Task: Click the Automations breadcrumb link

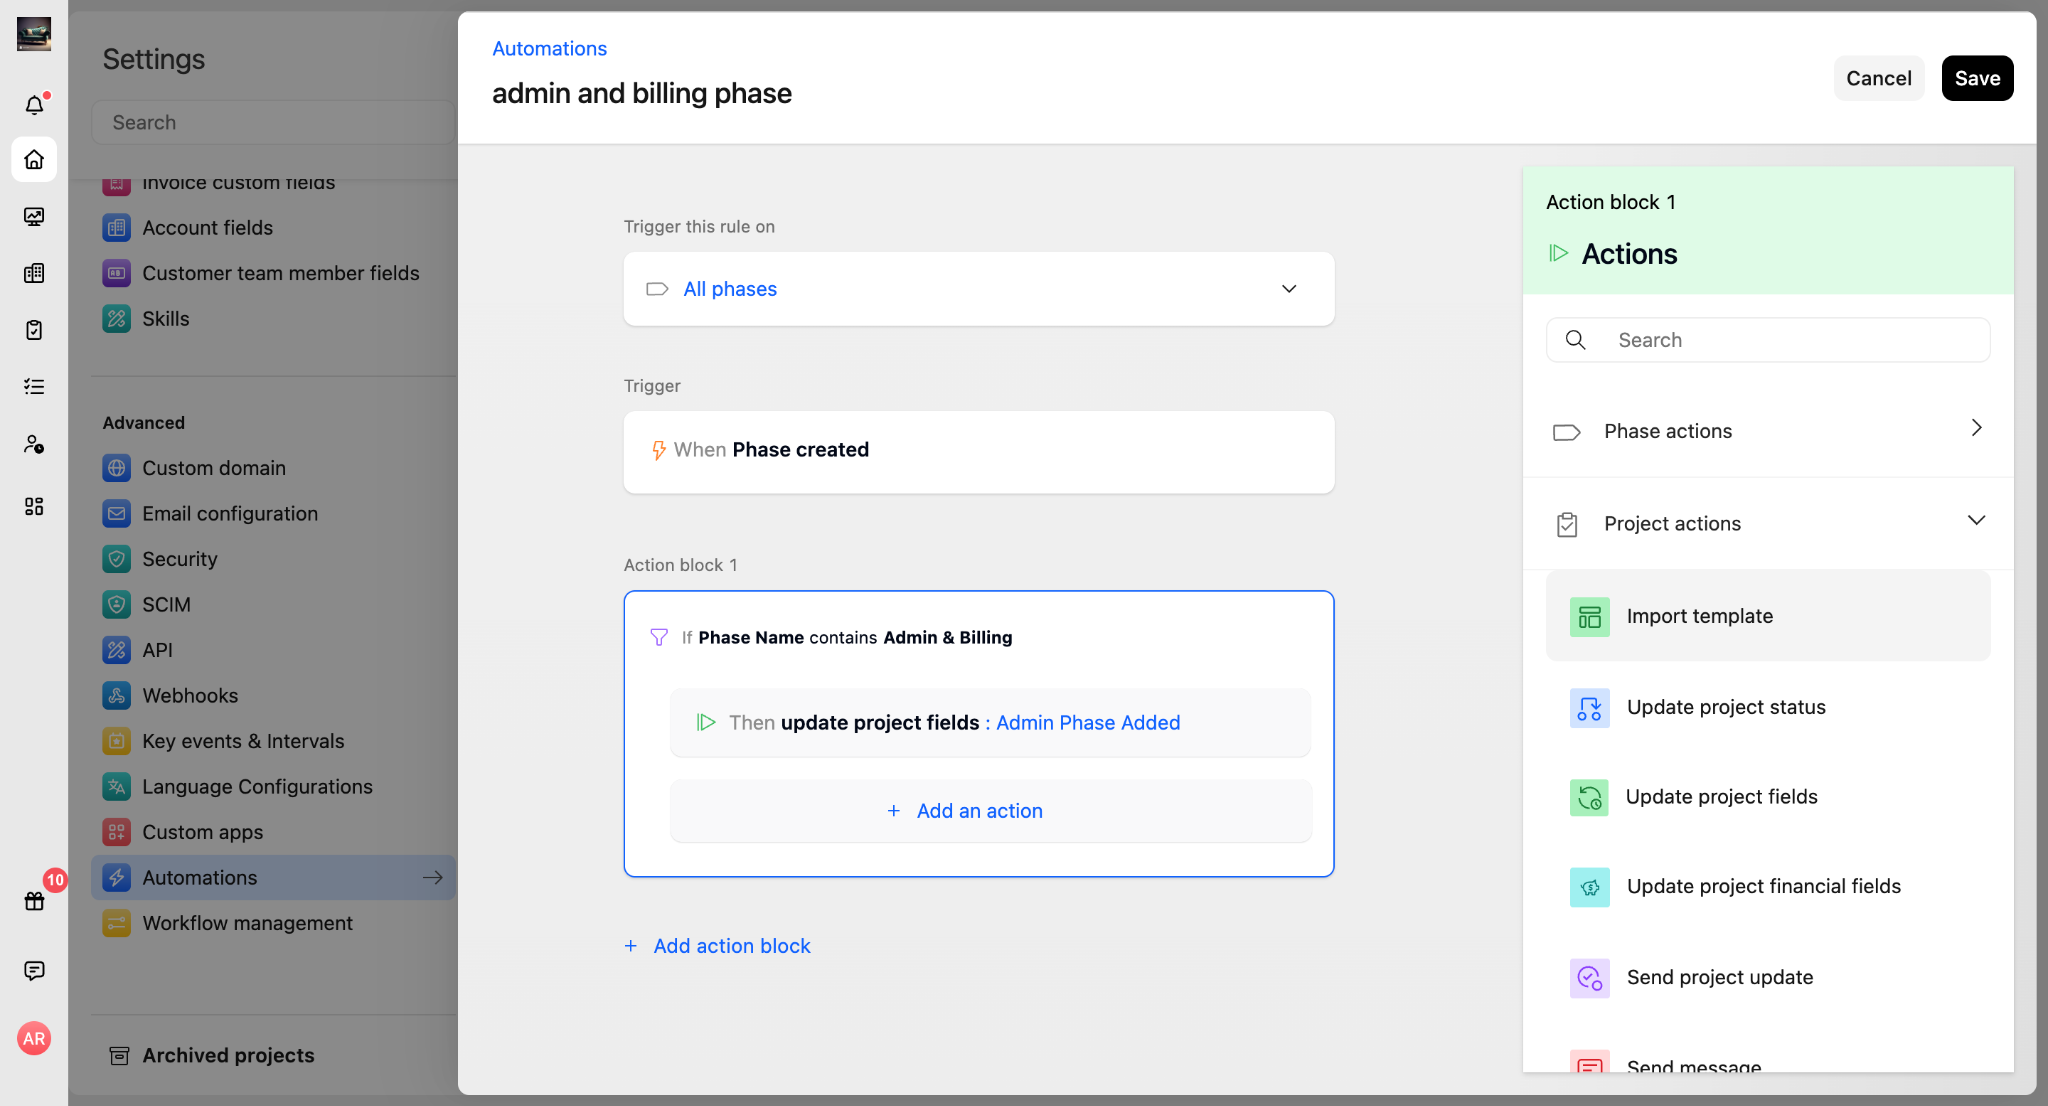Action: tap(549, 48)
